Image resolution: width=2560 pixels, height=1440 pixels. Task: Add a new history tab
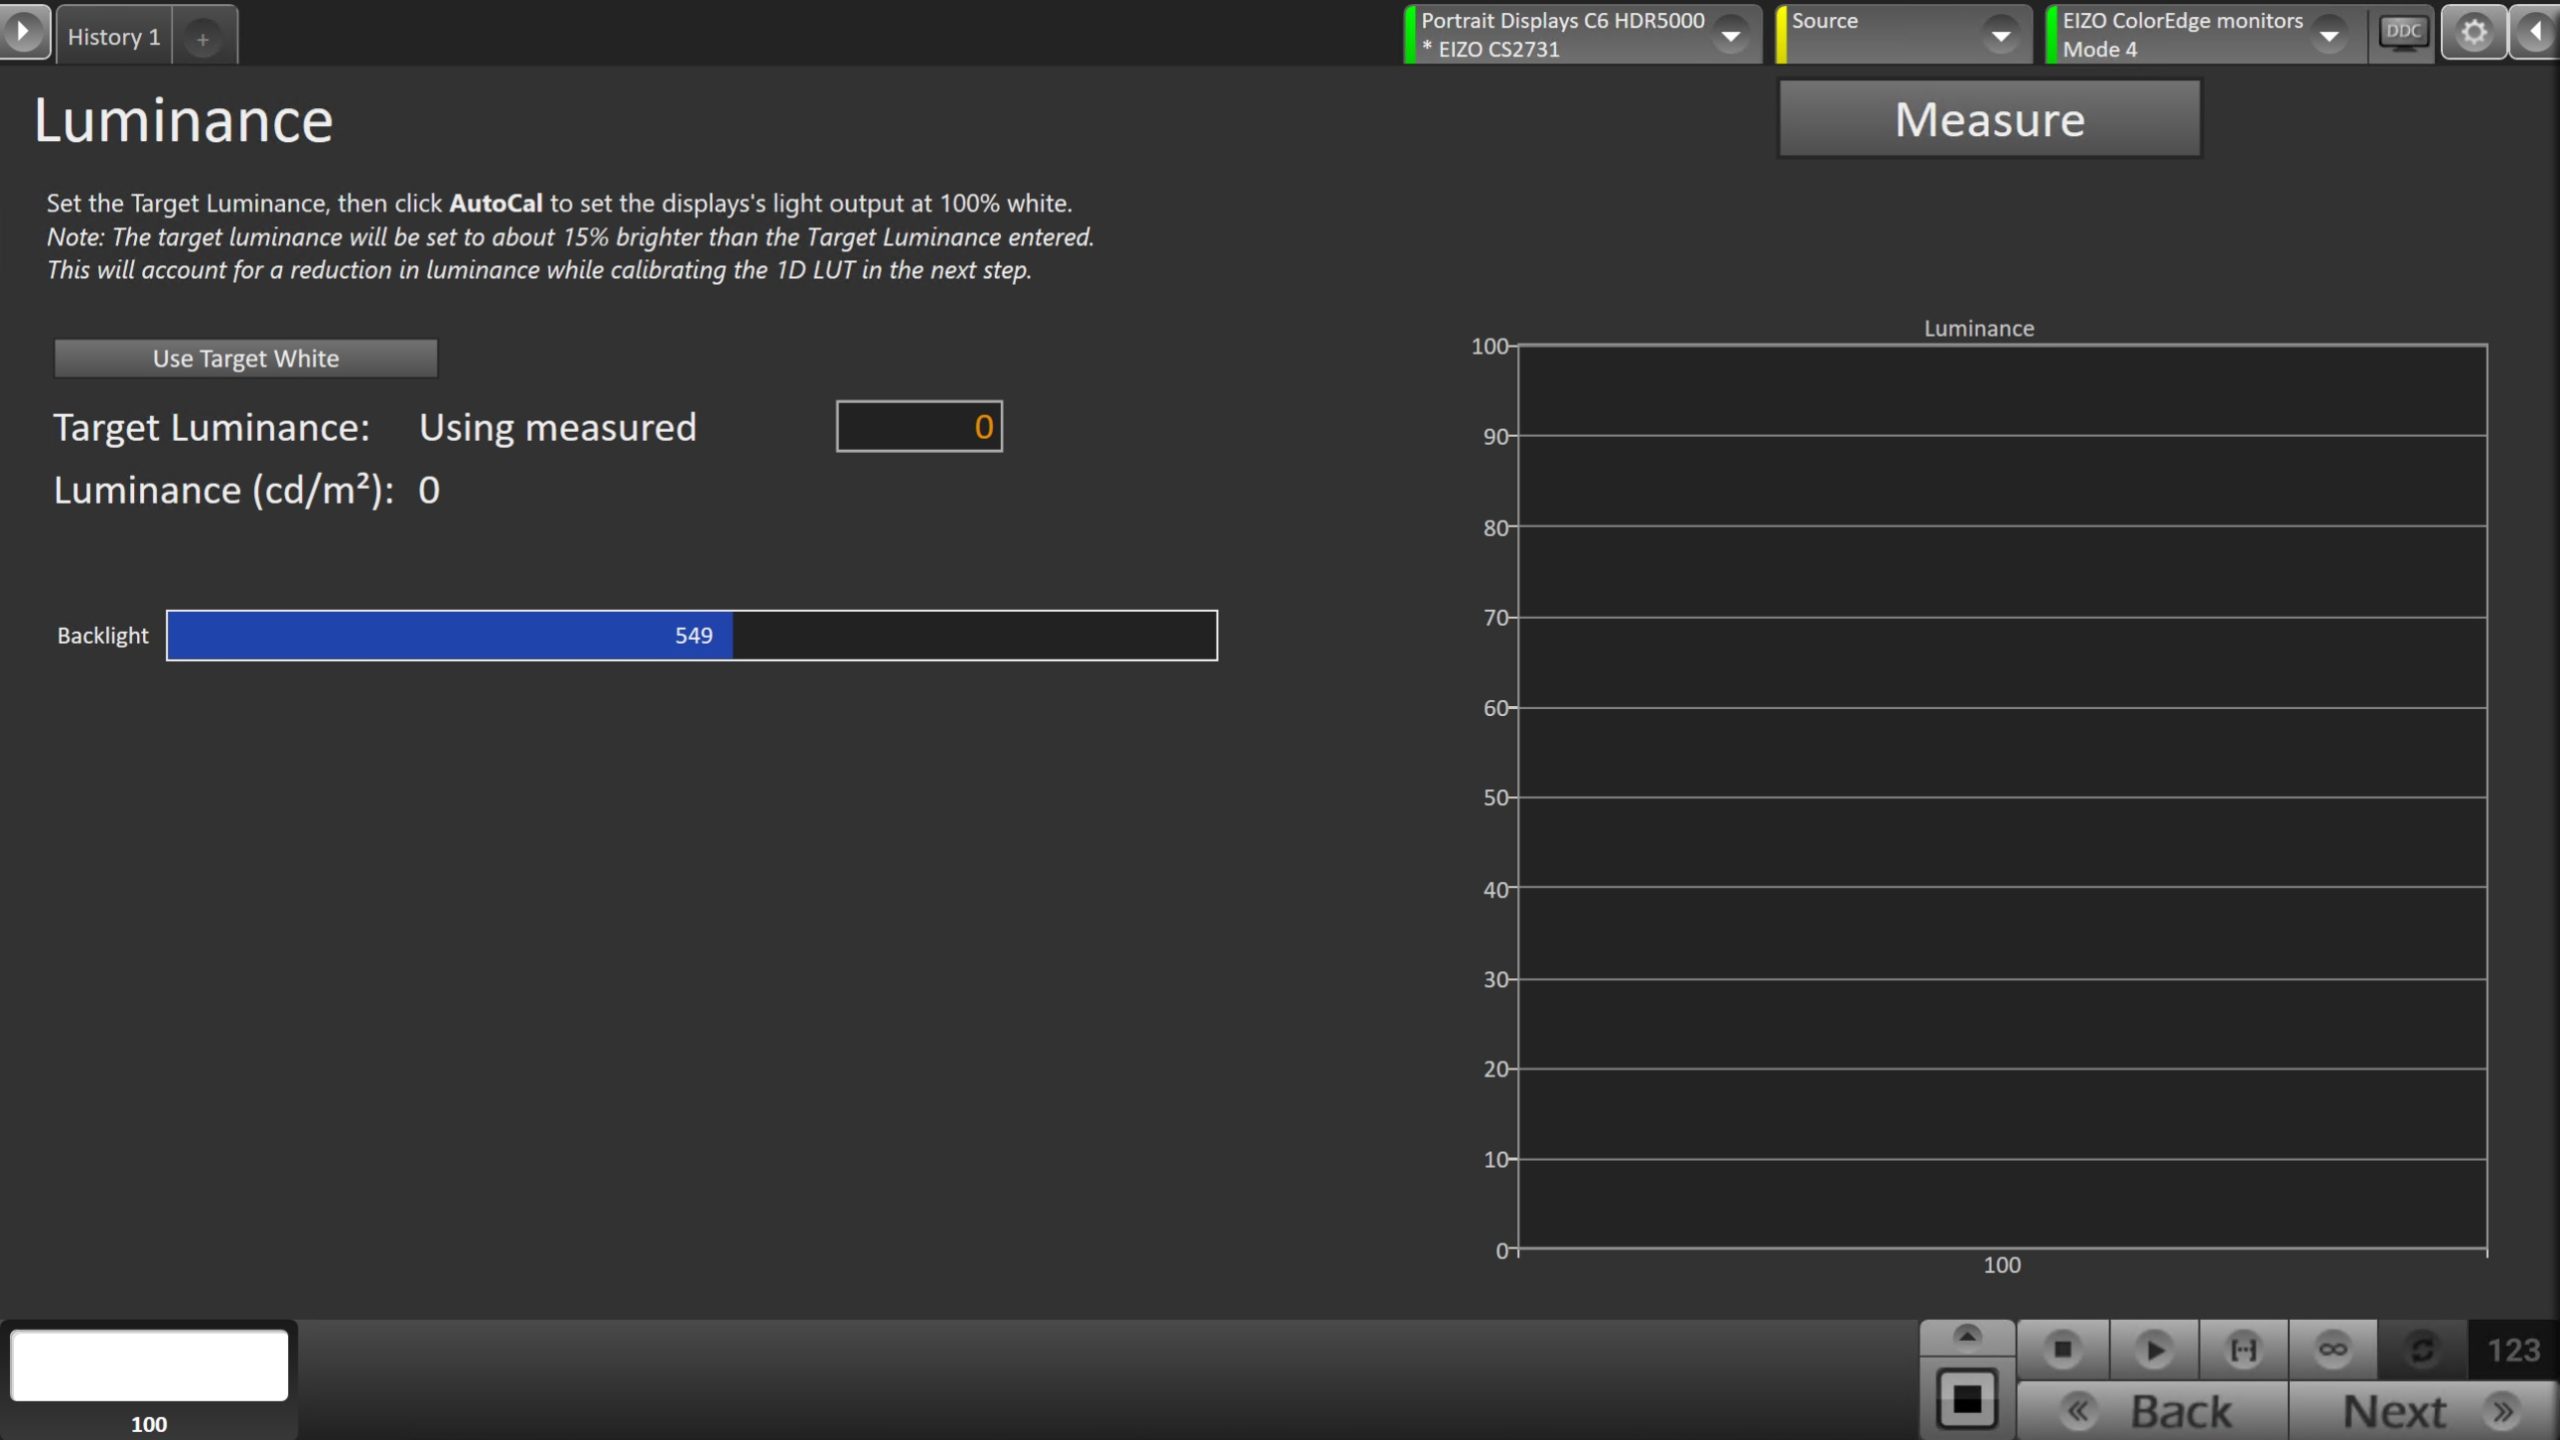tap(203, 39)
